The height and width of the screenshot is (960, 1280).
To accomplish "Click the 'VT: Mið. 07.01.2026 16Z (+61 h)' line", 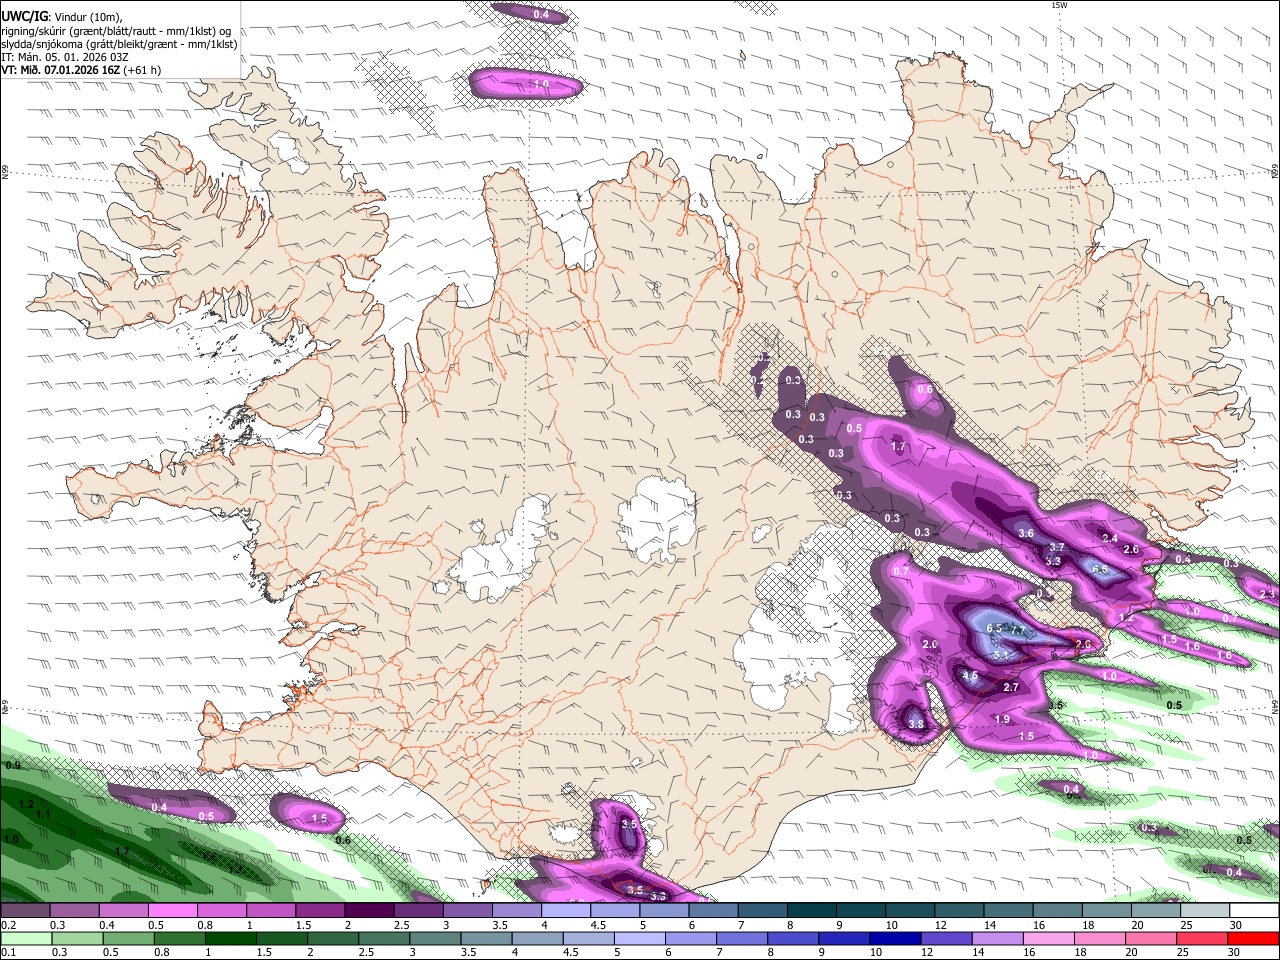I will point(82,70).
